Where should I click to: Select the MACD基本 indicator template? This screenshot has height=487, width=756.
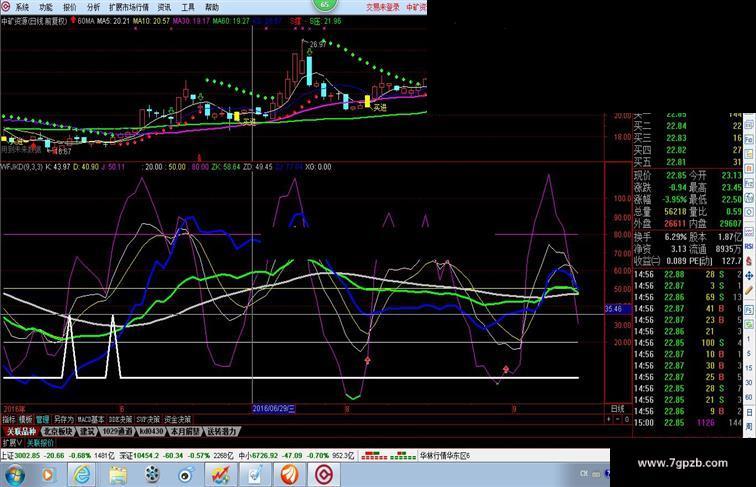click(x=91, y=419)
